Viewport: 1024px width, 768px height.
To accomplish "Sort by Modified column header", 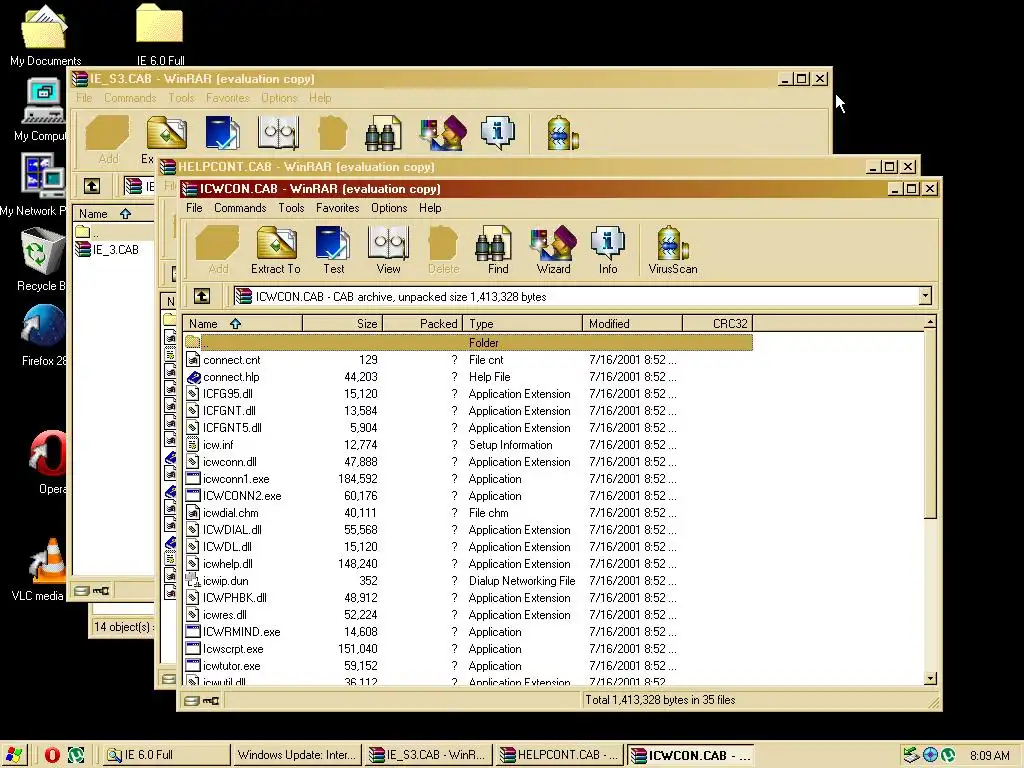I will [632, 323].
